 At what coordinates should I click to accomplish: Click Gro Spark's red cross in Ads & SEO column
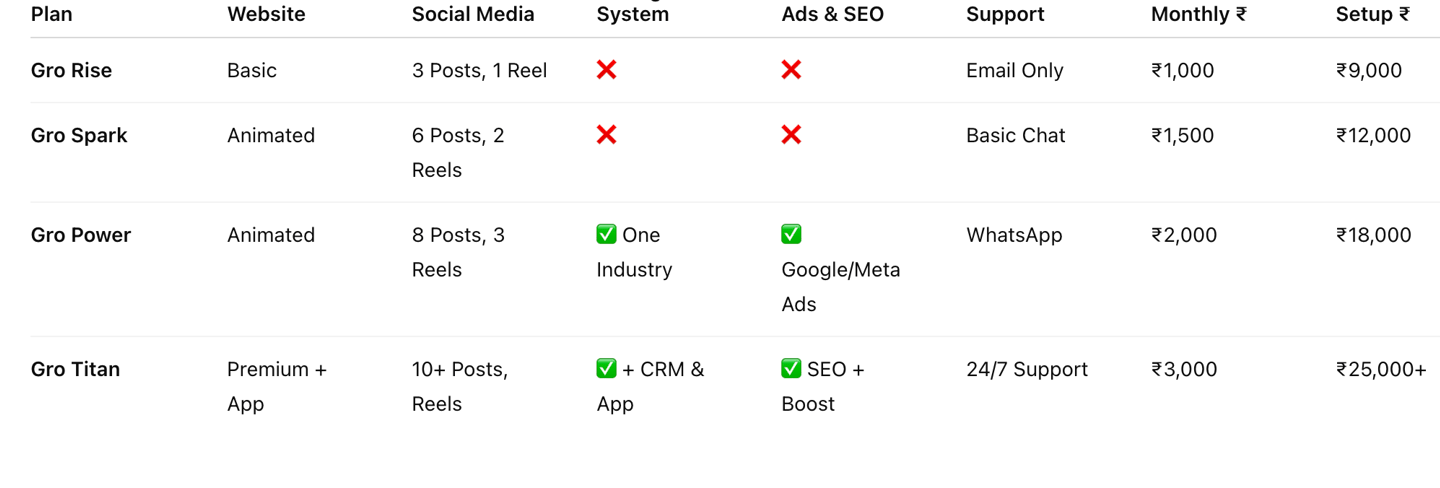coord(791,135)
